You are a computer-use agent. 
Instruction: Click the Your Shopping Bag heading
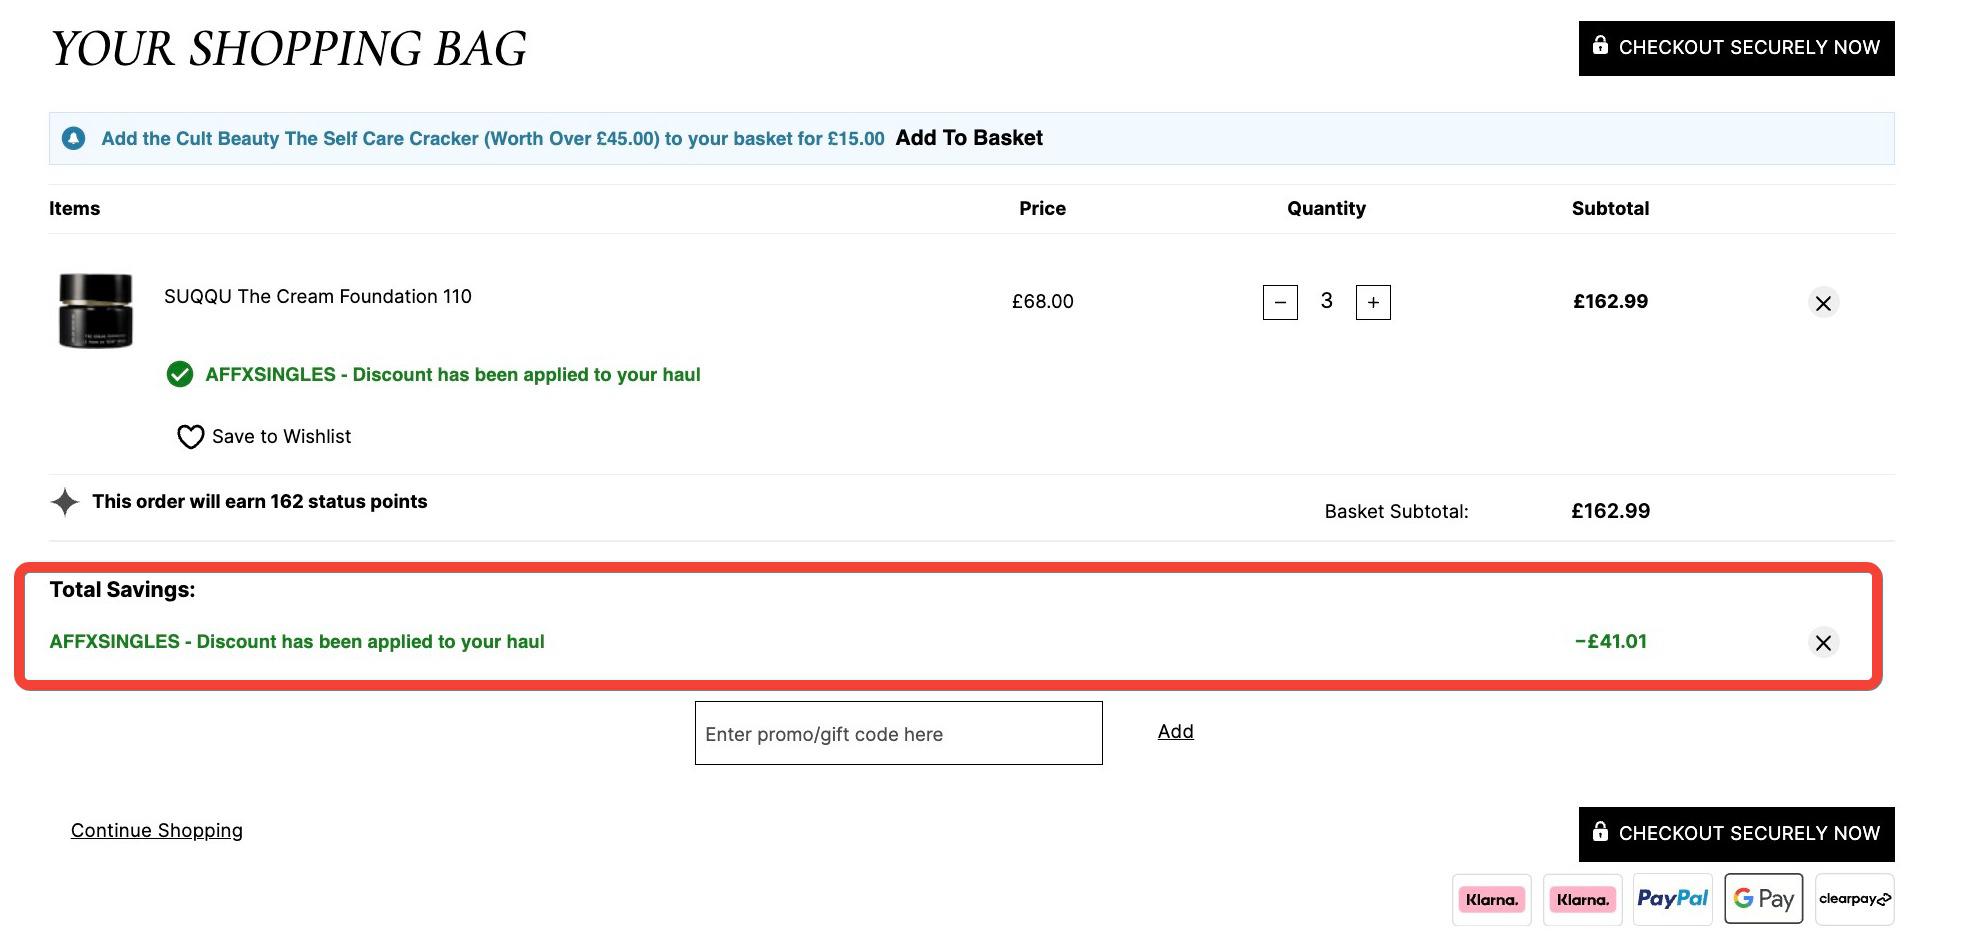tap(289, 49)
